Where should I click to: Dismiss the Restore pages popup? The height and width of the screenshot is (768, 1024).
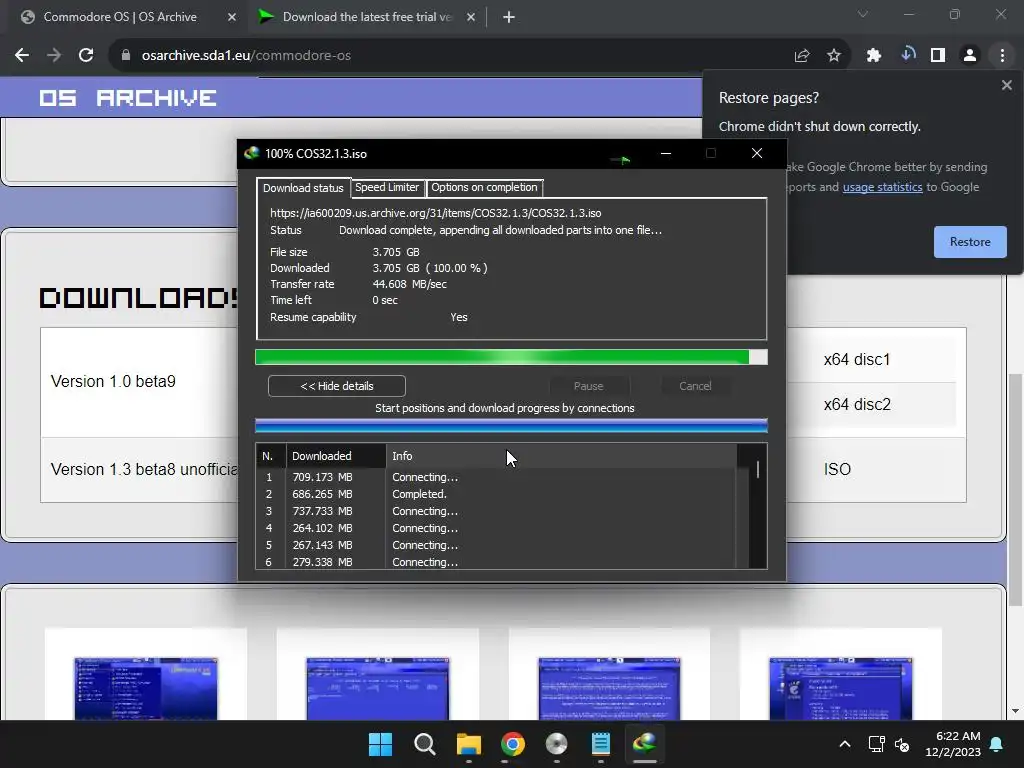[x=1006, y=85]
